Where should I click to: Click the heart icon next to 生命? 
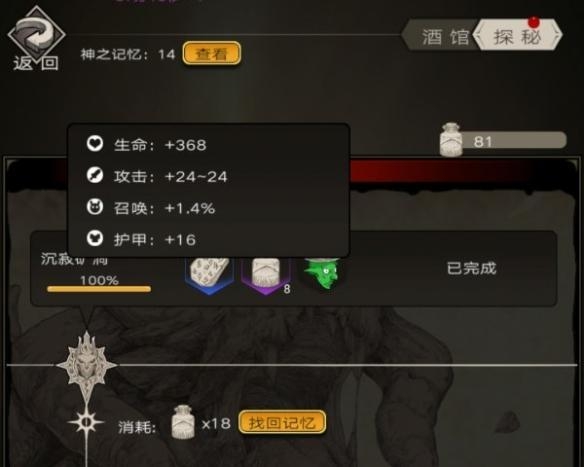coord(95,143)
